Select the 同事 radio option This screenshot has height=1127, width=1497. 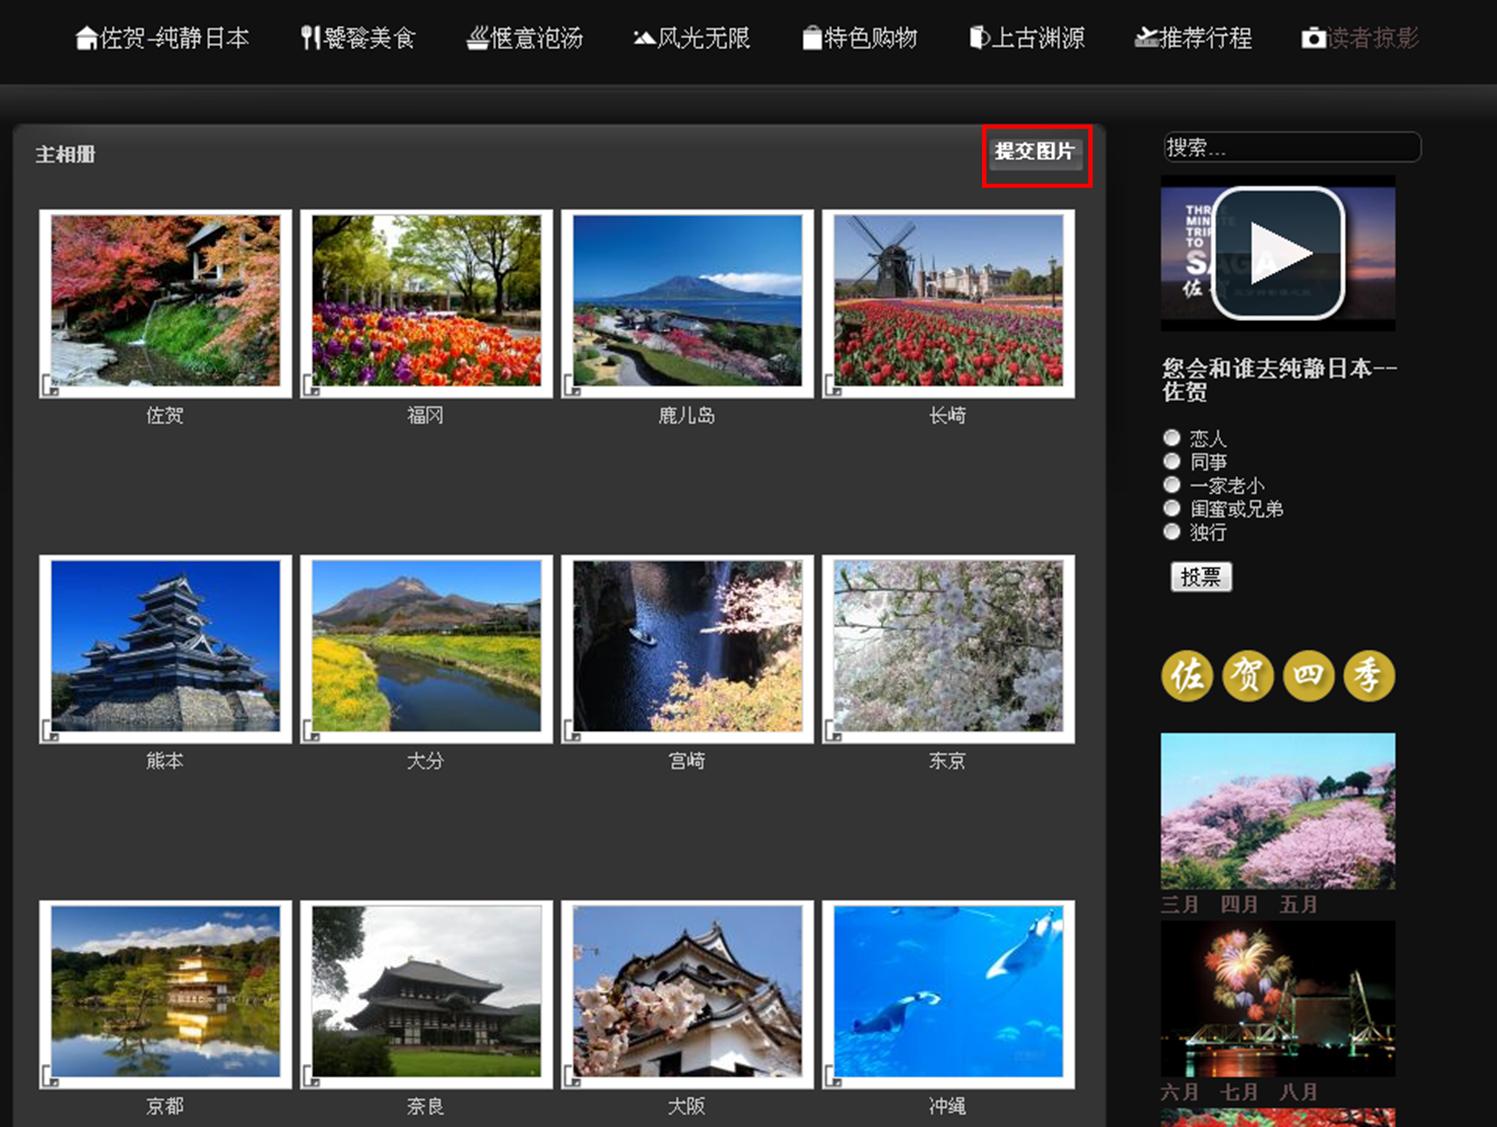(x=1172, y=461)
